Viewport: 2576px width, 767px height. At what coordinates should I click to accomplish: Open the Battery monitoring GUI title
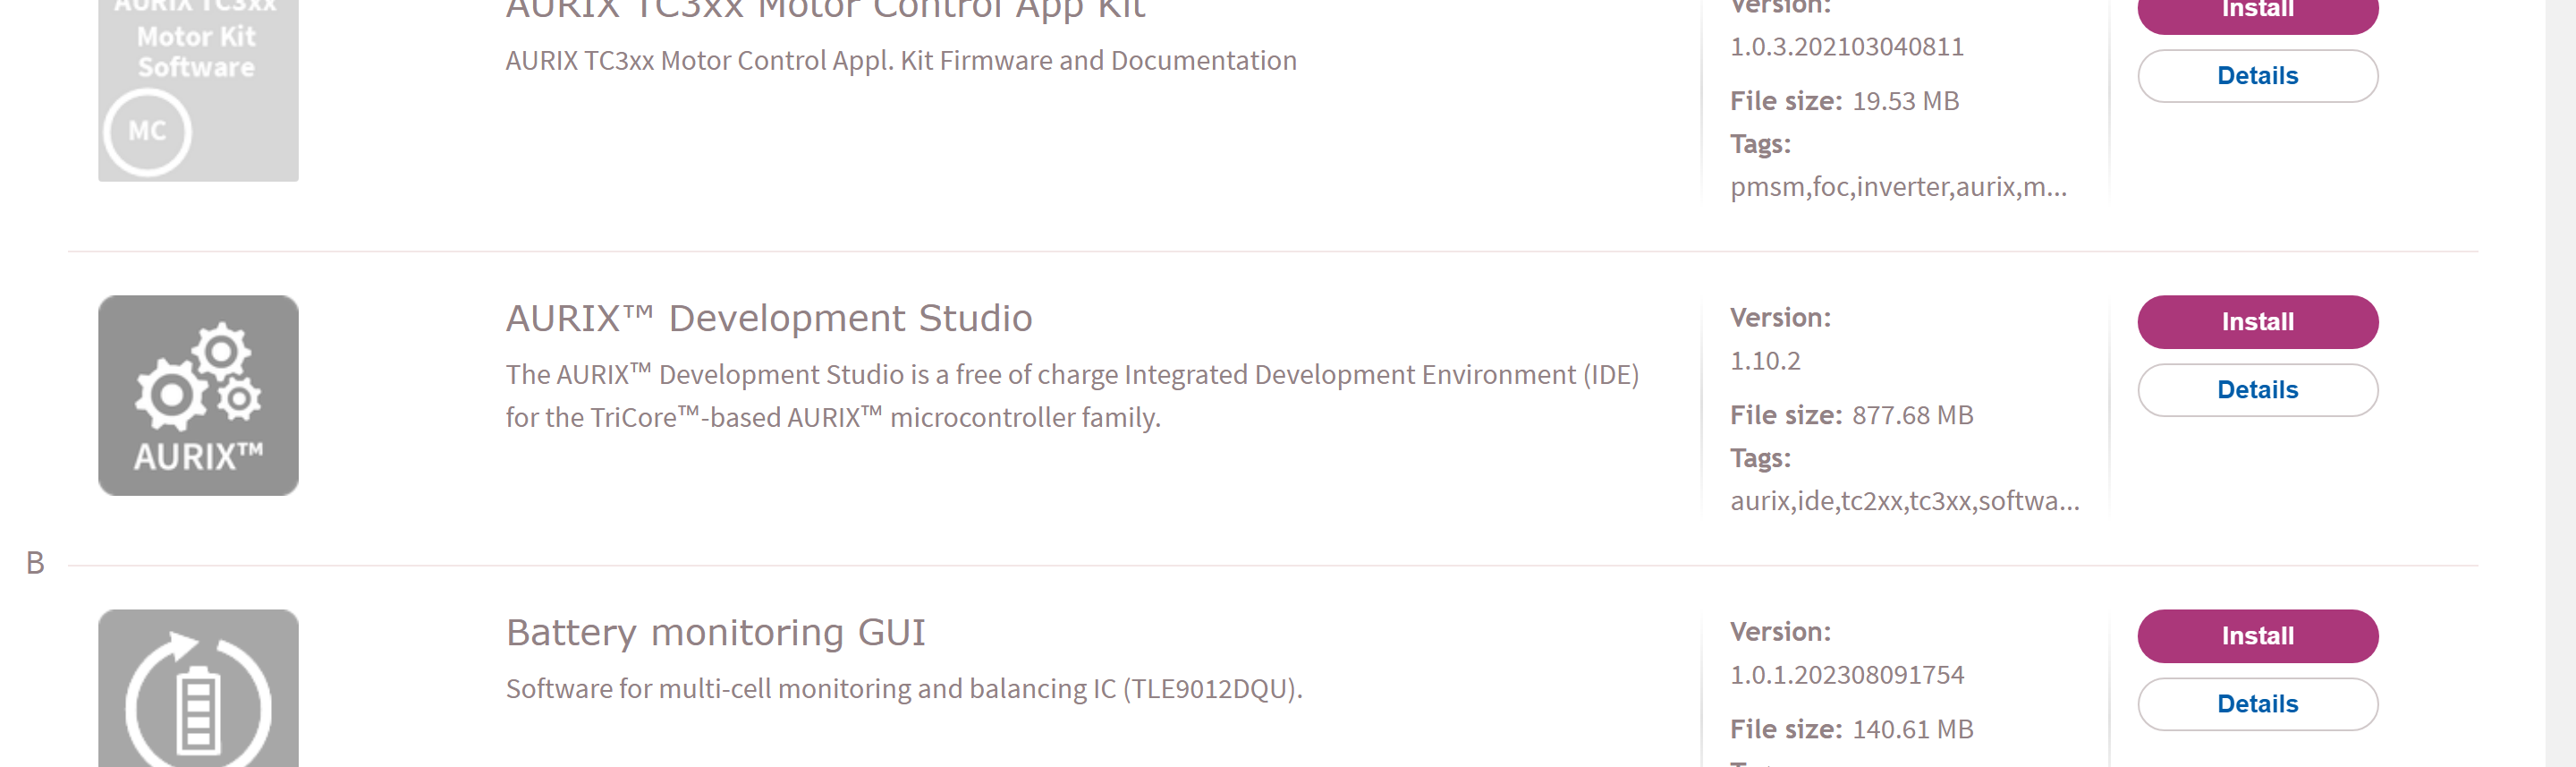click(716, 633)
